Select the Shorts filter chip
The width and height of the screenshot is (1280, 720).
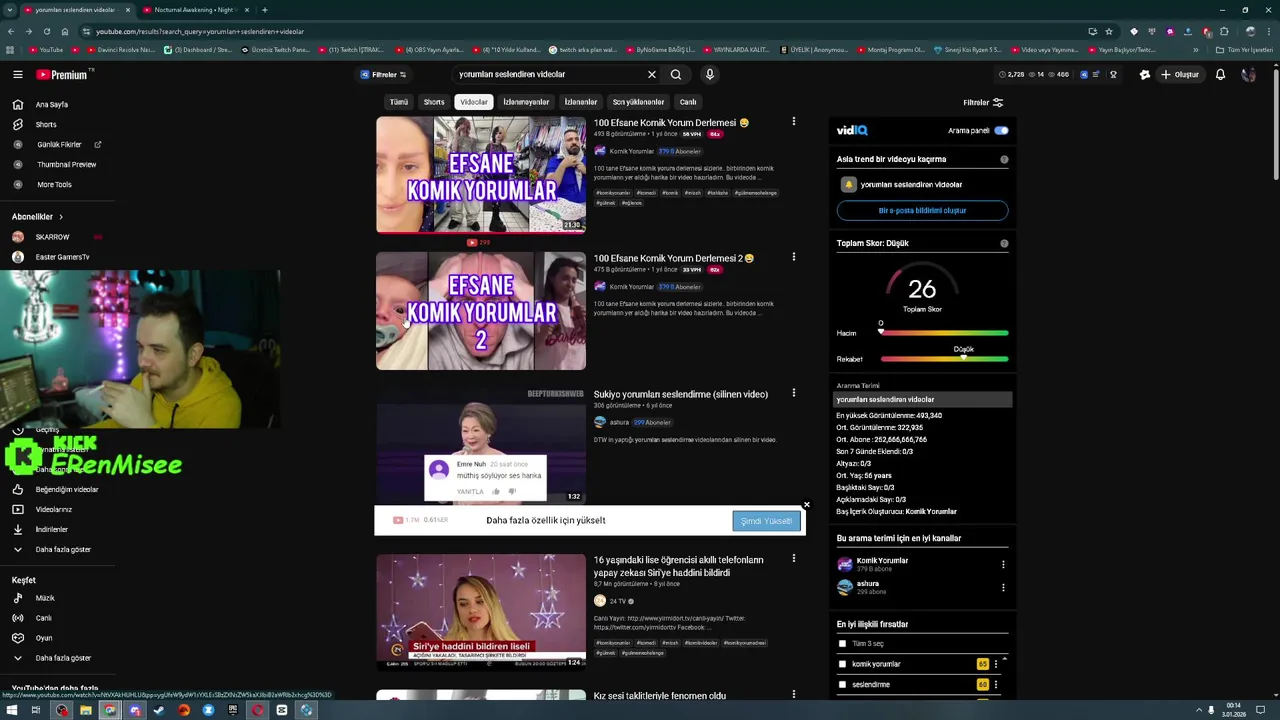click(434, 102)
